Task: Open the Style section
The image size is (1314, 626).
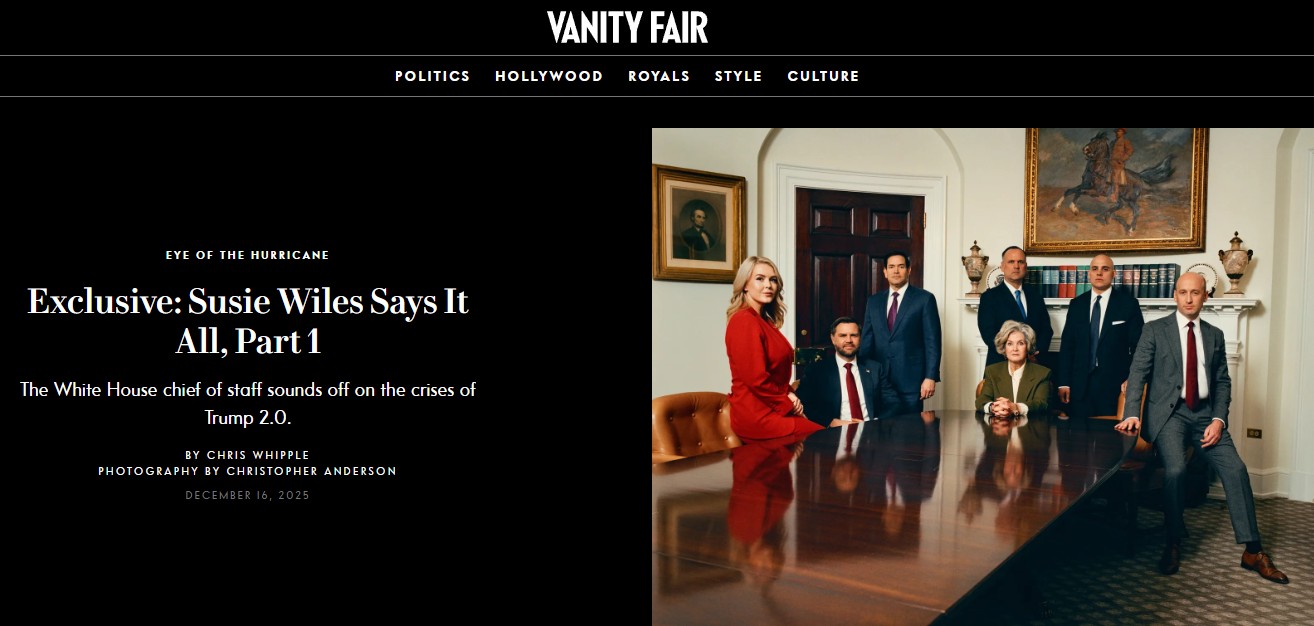Action: pos(738,76)
